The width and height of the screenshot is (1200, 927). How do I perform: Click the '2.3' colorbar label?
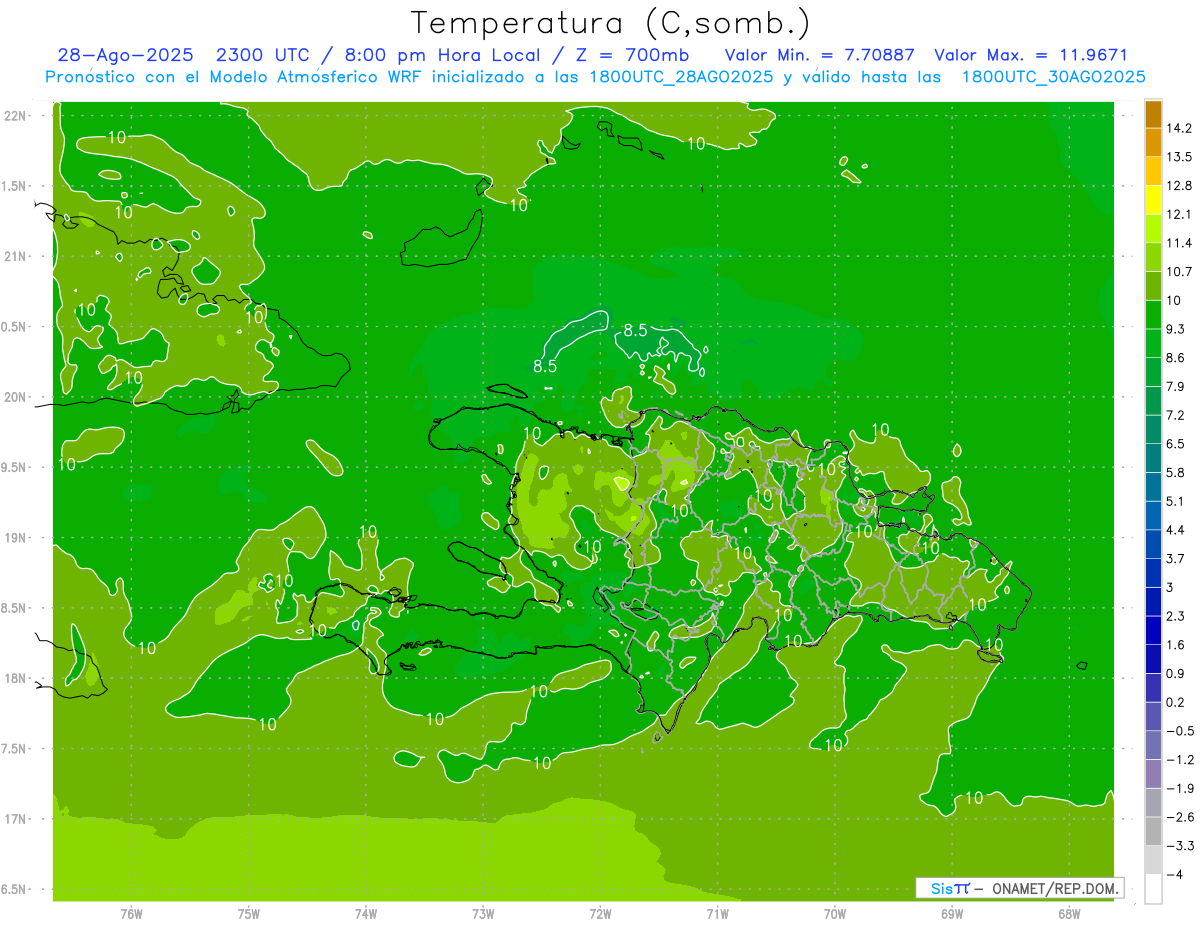tap(1176, 616)
